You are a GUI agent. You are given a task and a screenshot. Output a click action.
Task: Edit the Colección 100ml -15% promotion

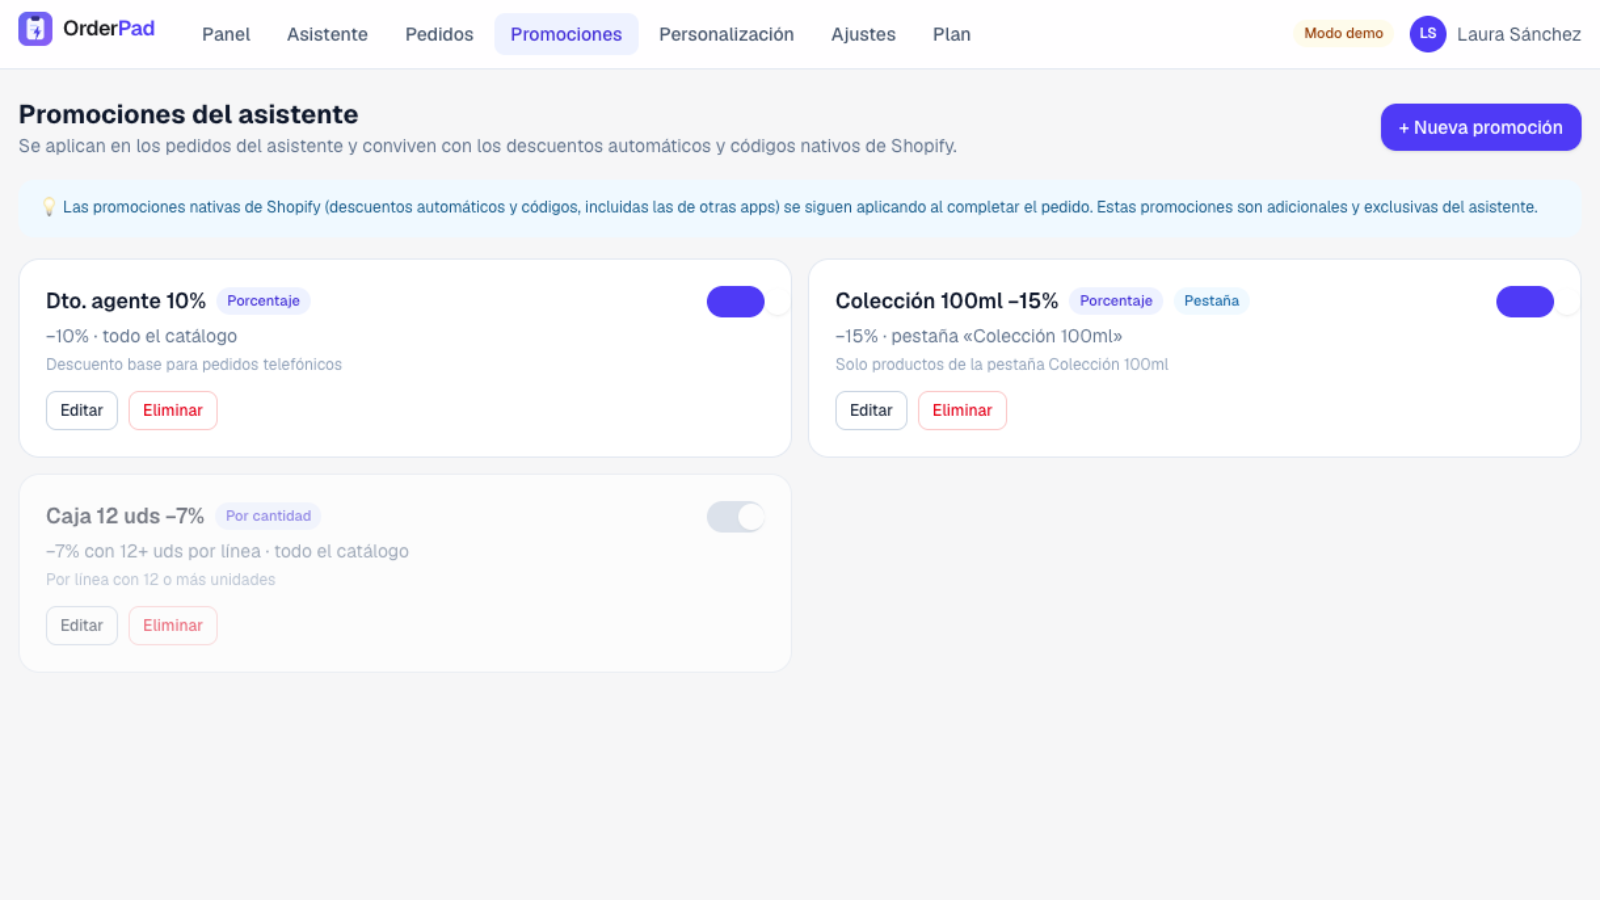[871, 410]
